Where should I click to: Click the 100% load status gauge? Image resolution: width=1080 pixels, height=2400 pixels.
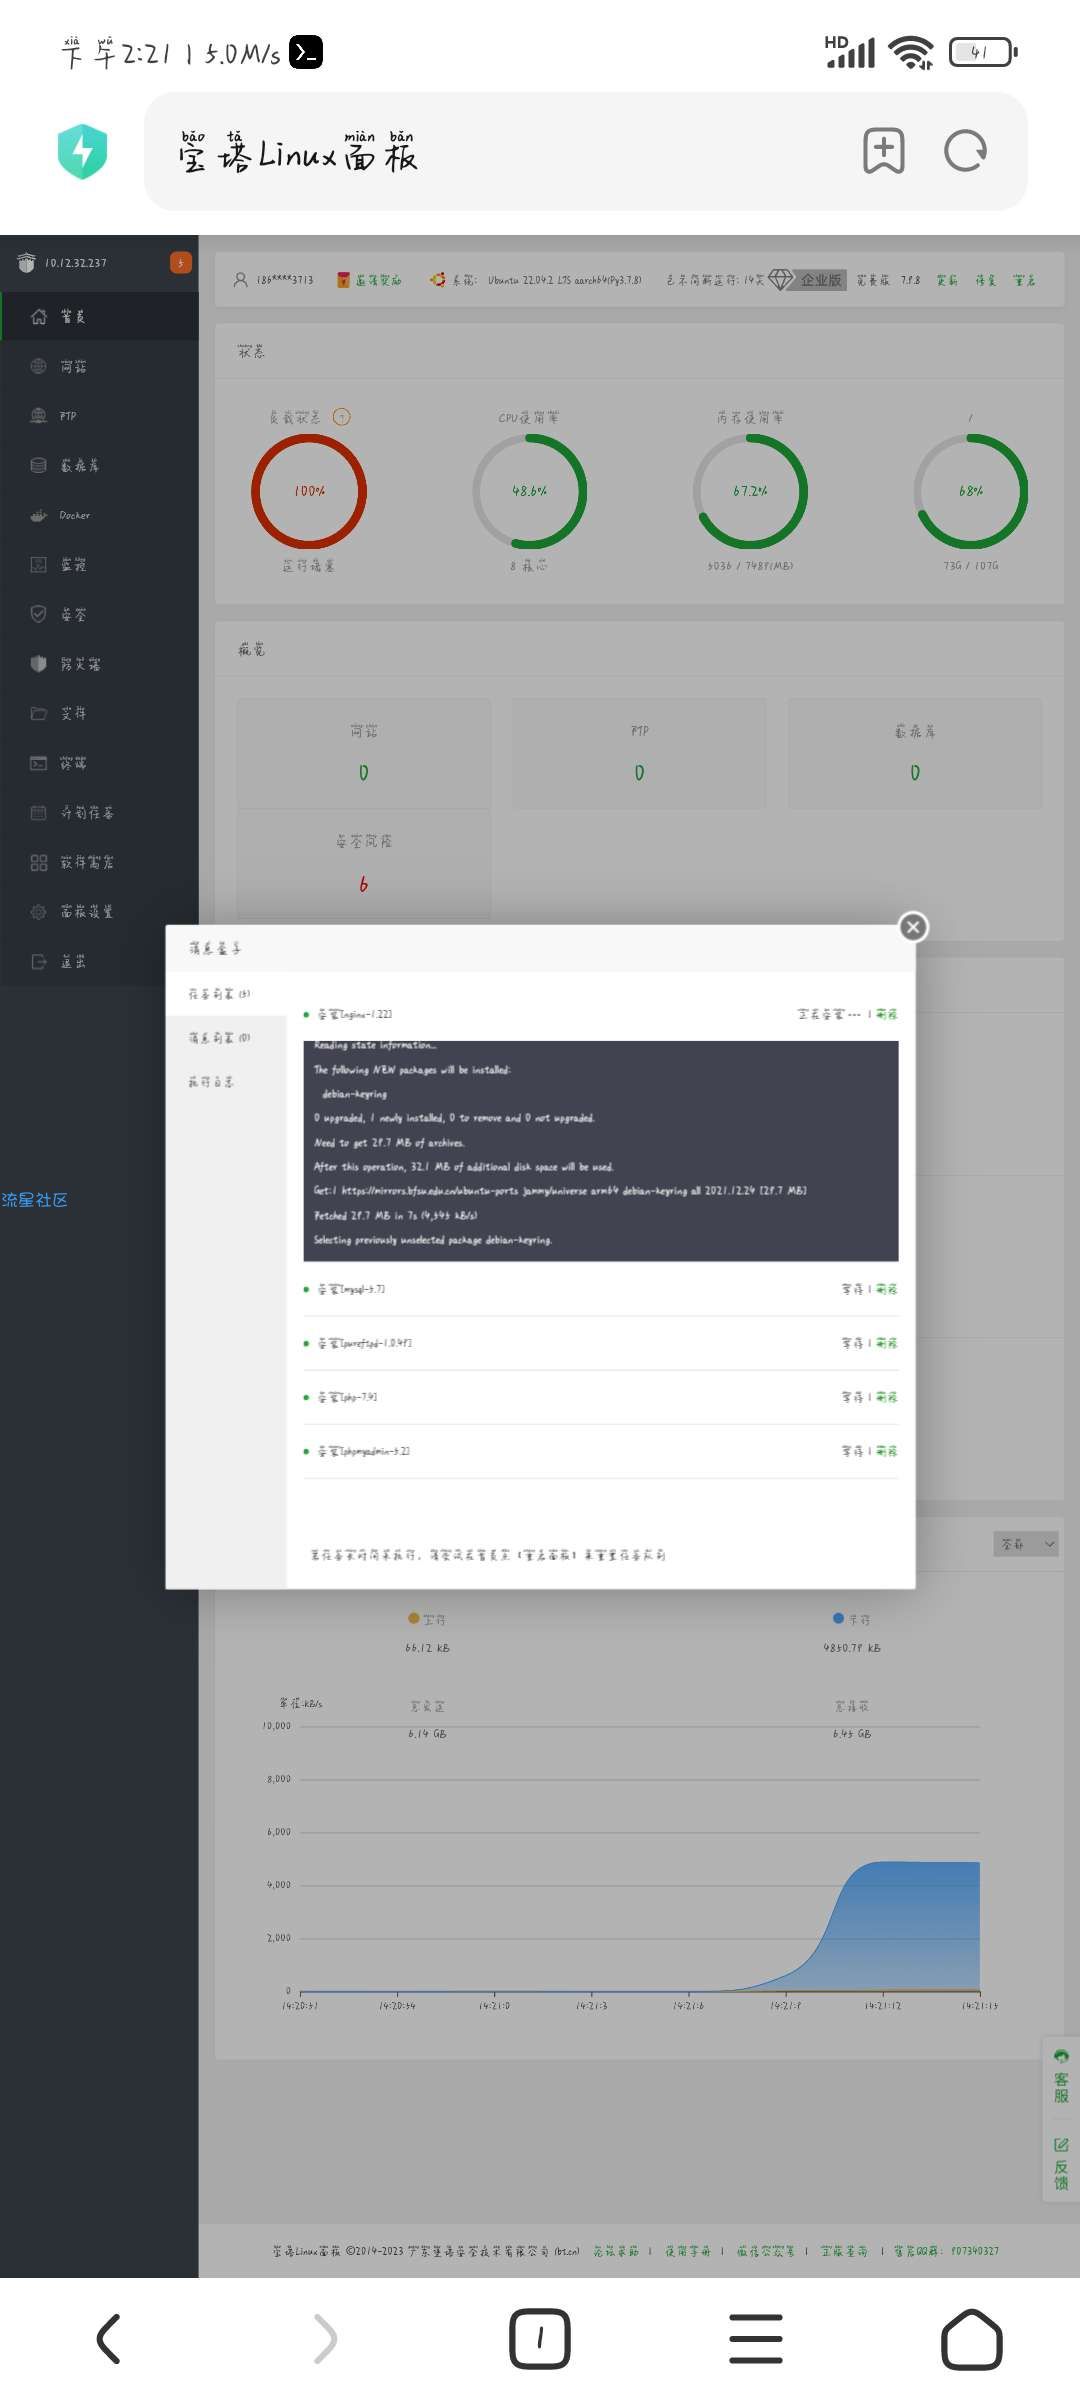pos(309,491)
